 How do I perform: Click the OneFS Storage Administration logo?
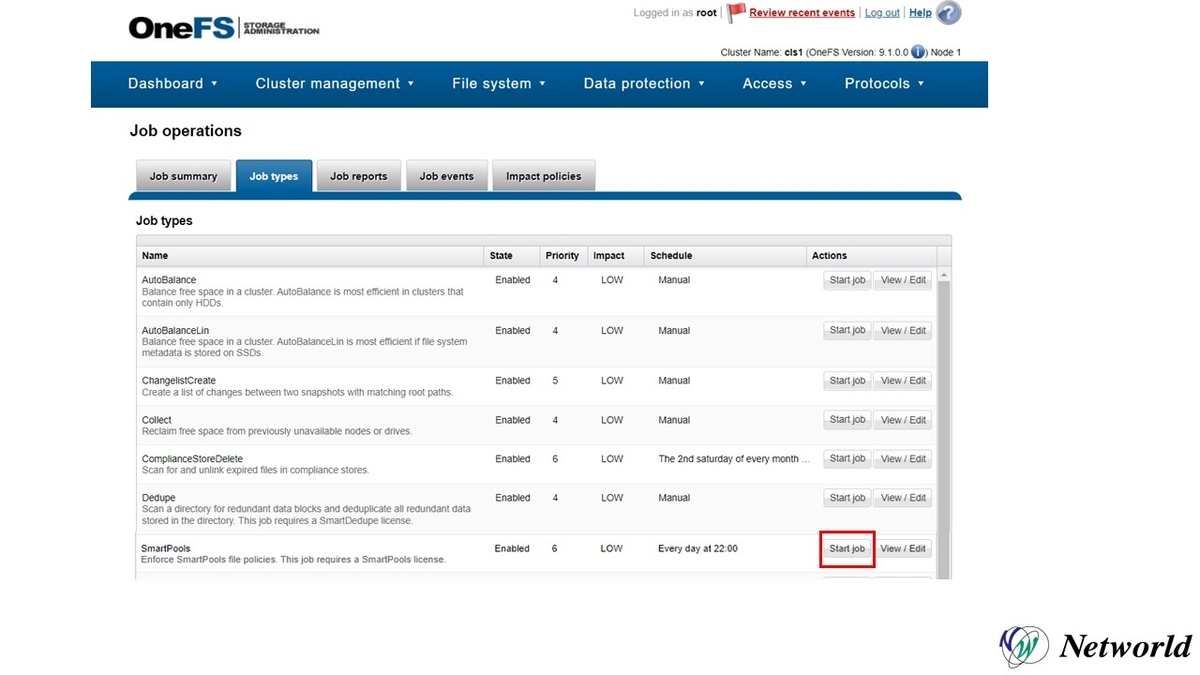(224, 27)
